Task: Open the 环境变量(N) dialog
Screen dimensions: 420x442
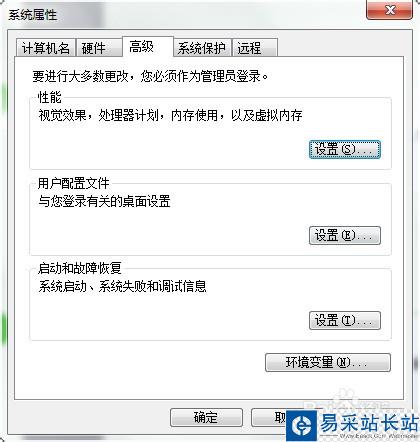Action: tap(328, 362)
